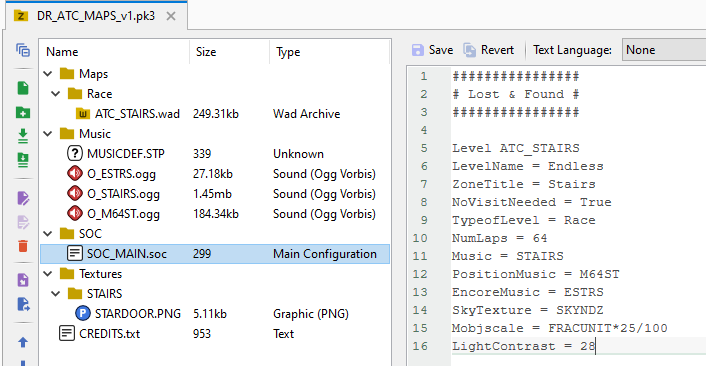Click the Export entry blue file icon

[23, 304]
